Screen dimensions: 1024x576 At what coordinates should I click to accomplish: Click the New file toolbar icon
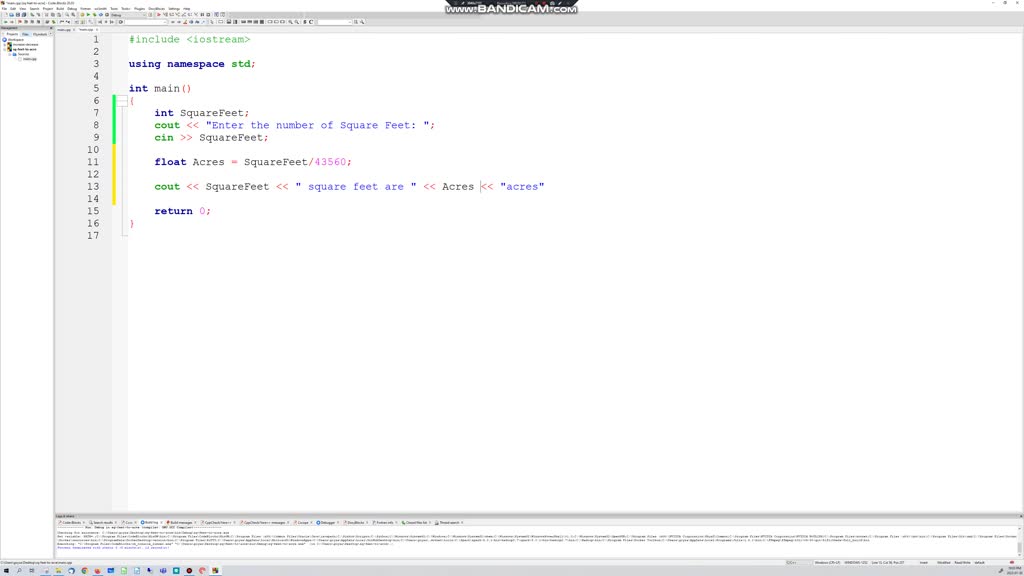4,15
